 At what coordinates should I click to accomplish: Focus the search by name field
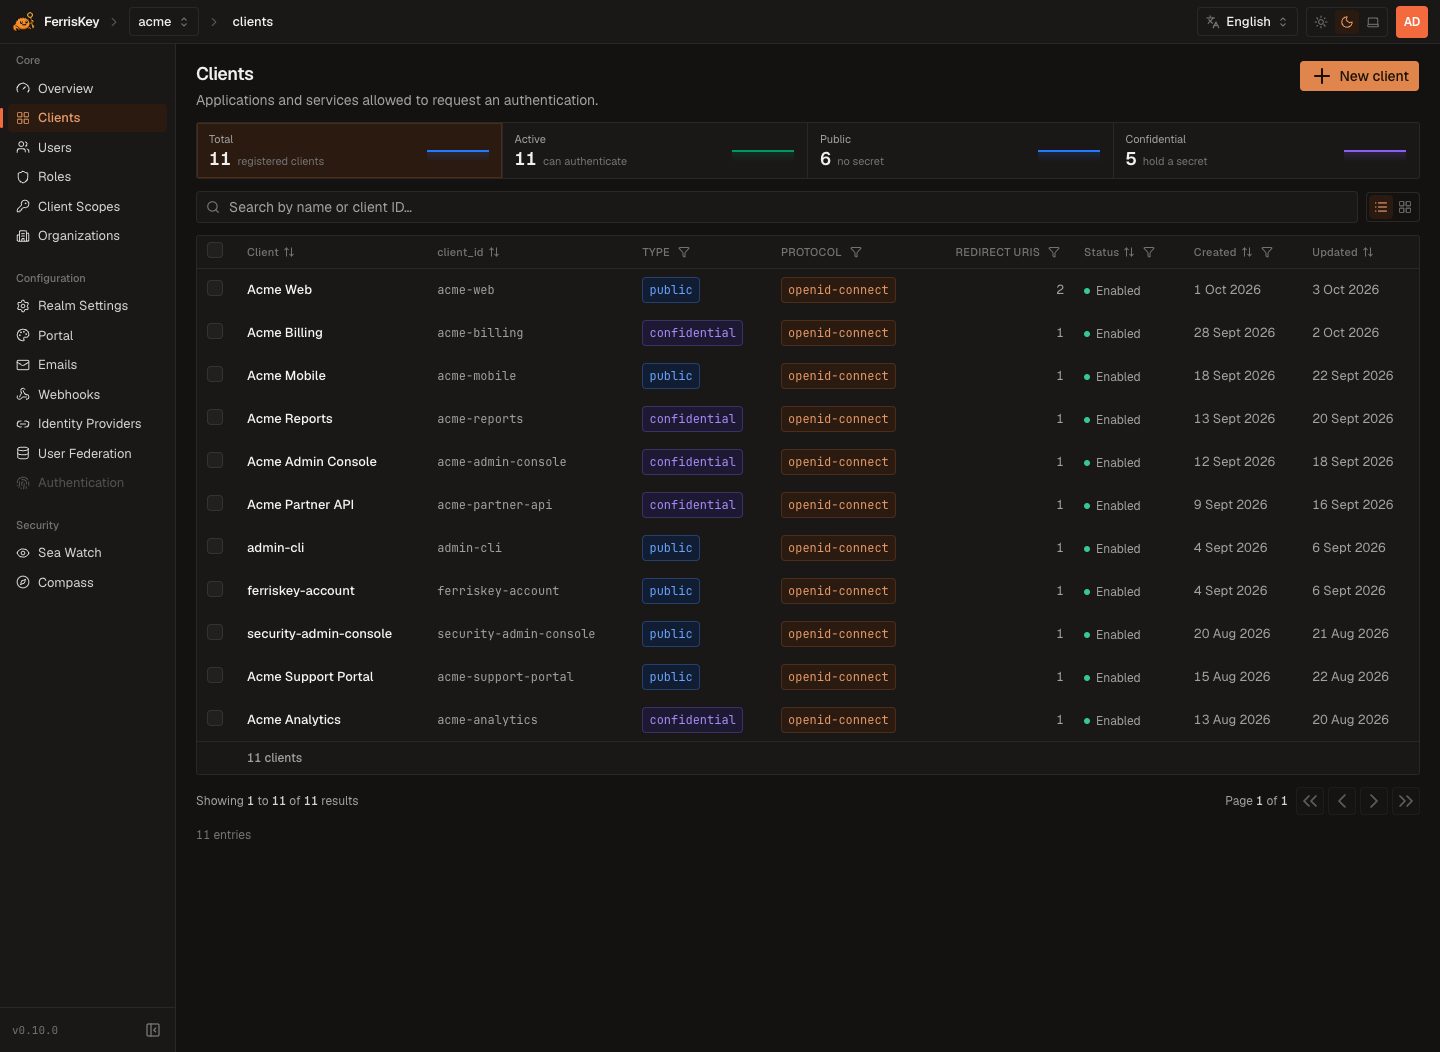click(777, 207)
